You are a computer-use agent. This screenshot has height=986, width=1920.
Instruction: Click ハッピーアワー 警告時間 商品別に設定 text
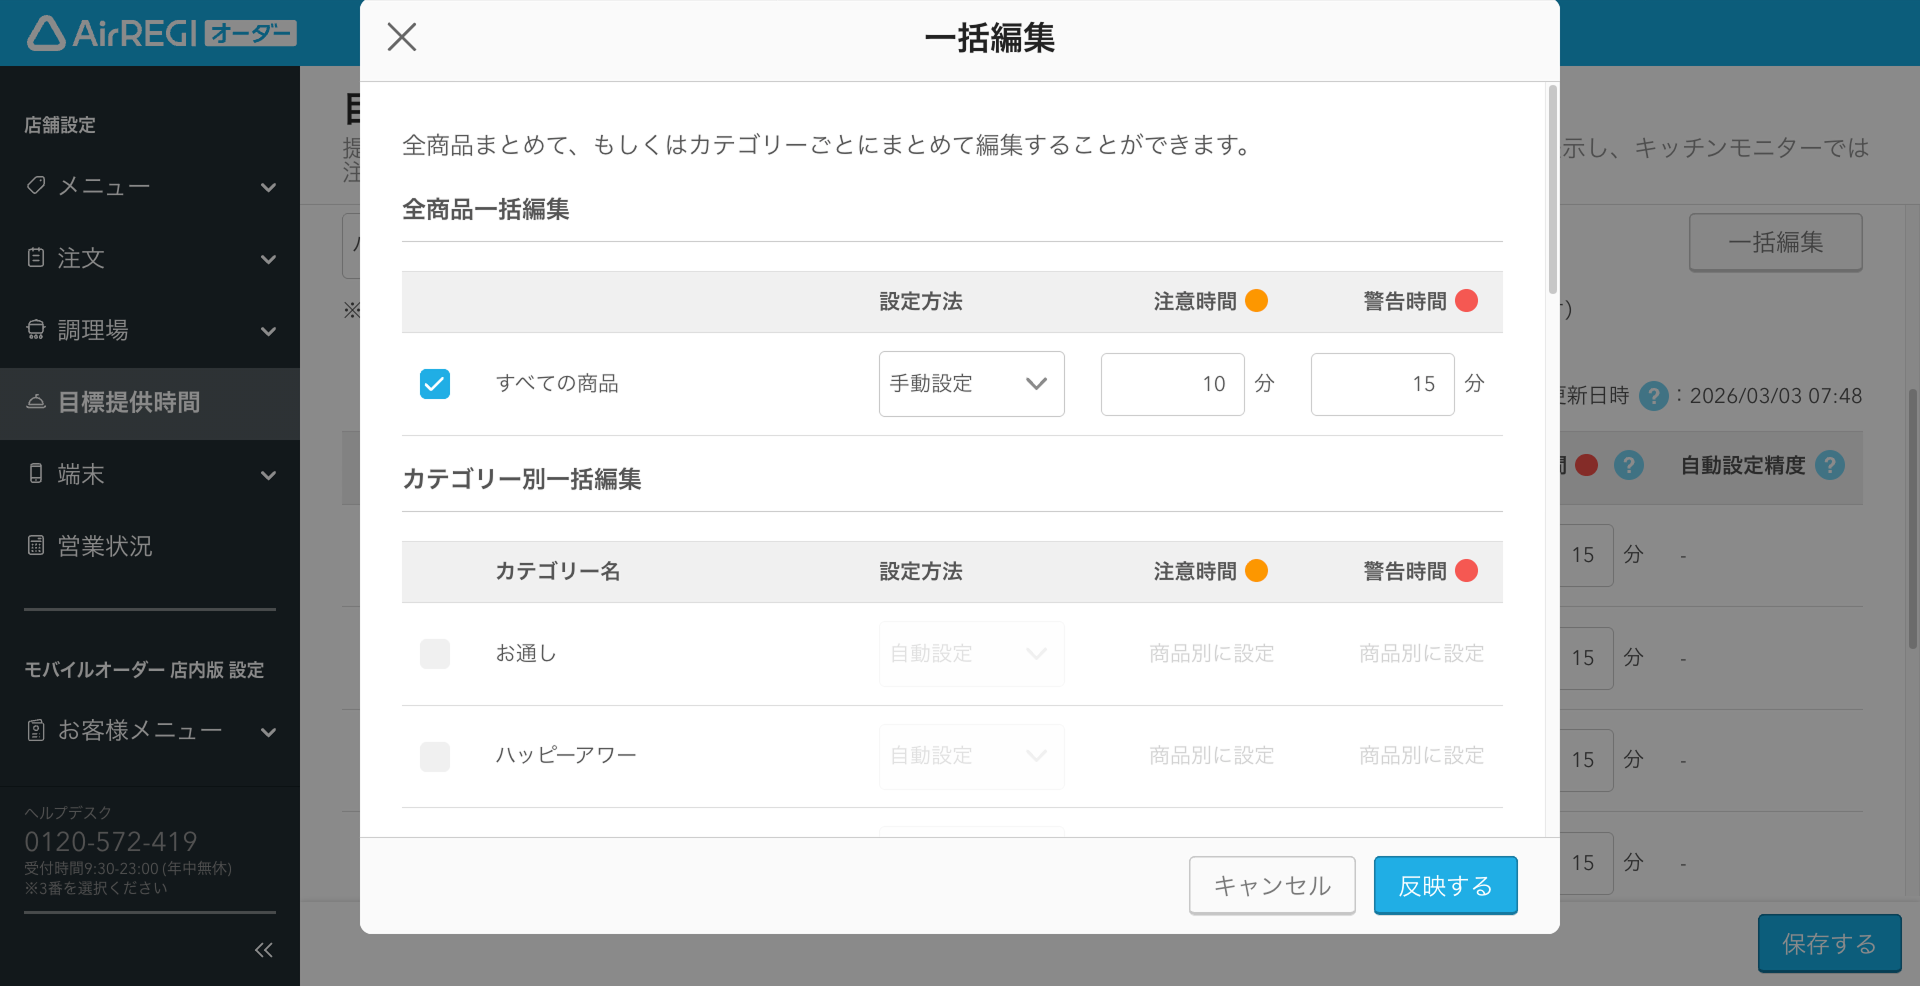click(x=1422, y=756)
